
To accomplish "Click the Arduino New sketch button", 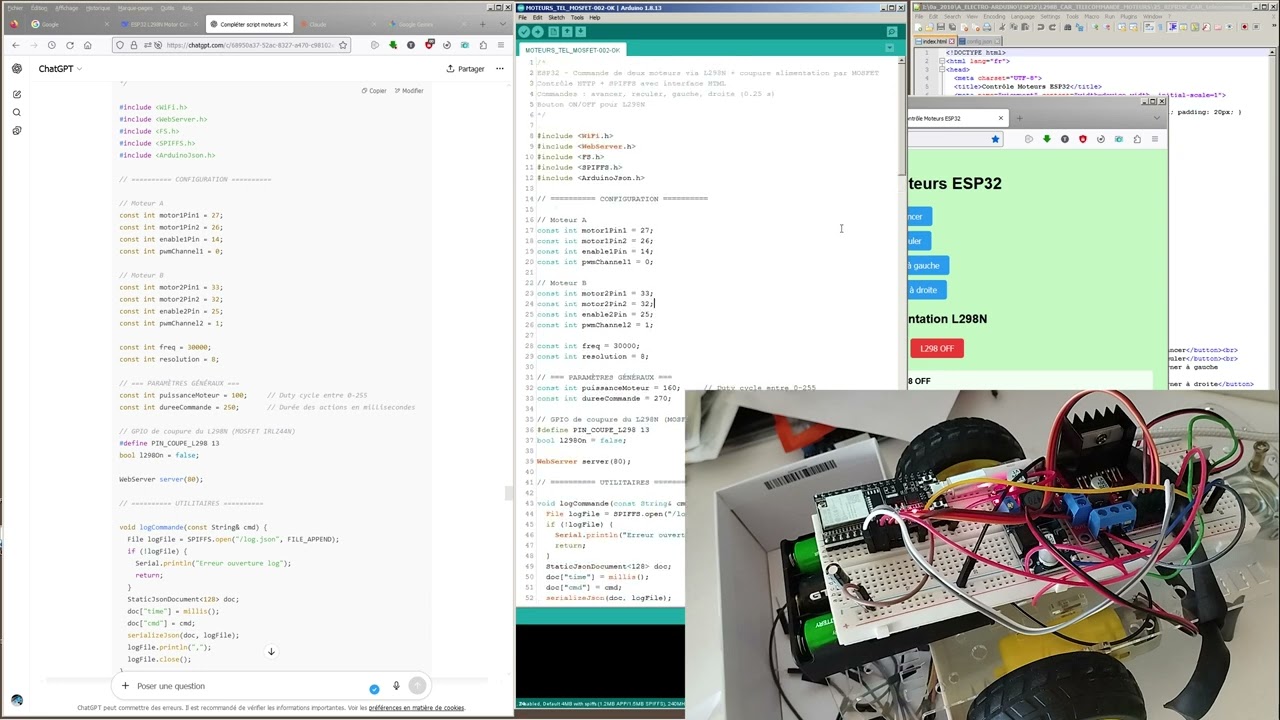I will point(553,32).
